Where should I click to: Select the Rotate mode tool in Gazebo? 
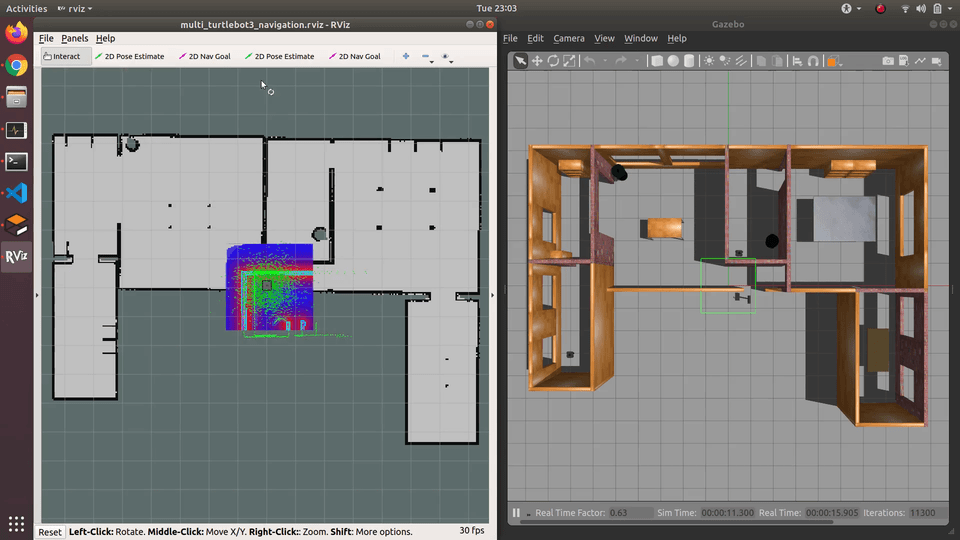pos(553,61)
